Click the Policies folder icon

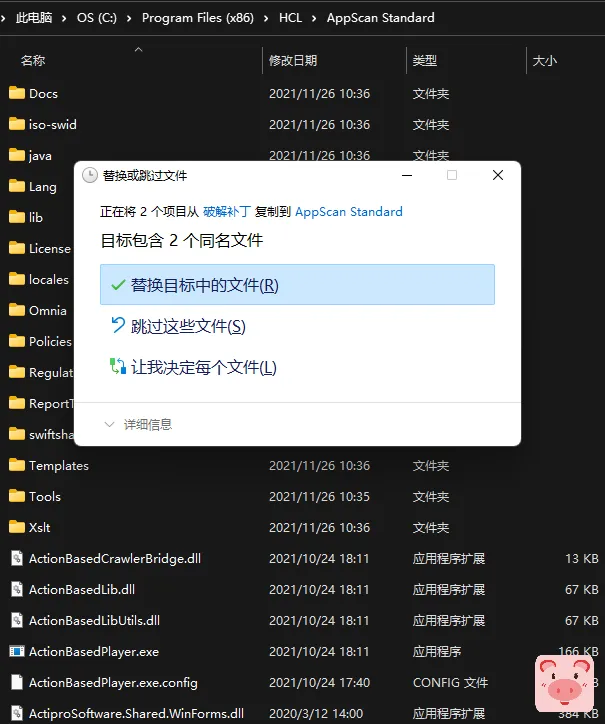point(17,341)
